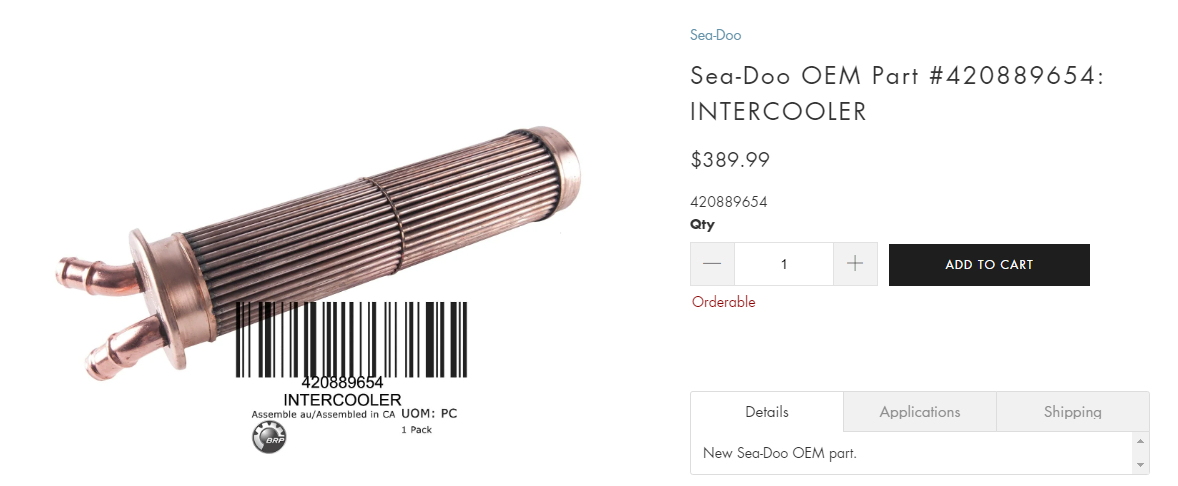Decrease quantity with the minus icon
Image resolution: width=1178 pixels, height=486 pixels.
tap(712, 264)
